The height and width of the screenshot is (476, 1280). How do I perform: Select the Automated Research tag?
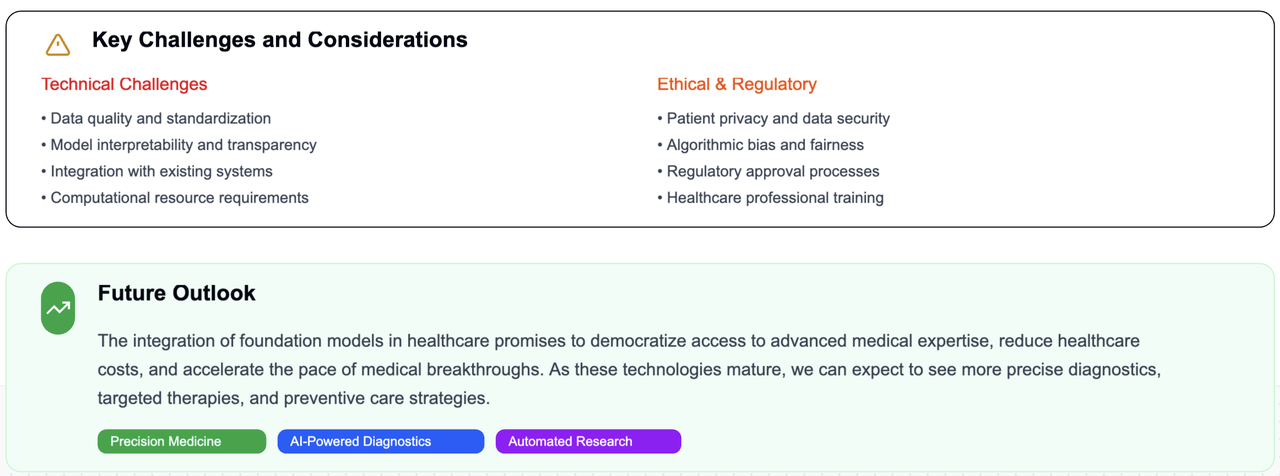588,441
